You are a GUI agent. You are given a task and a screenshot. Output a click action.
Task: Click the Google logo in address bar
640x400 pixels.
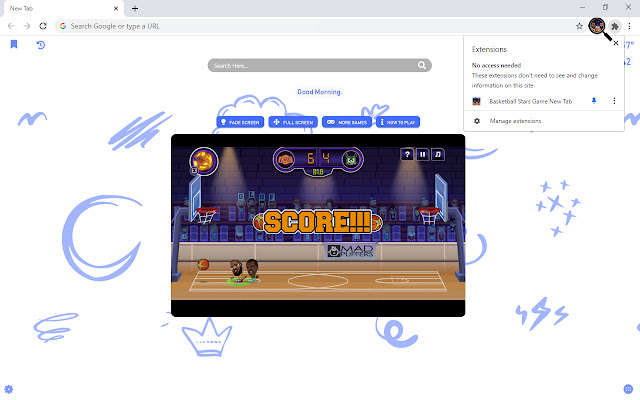(x=63, y=26)
